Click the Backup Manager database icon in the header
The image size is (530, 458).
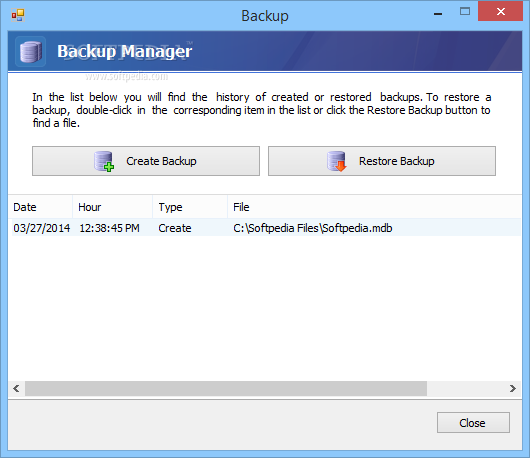click(x=30, y=52)
